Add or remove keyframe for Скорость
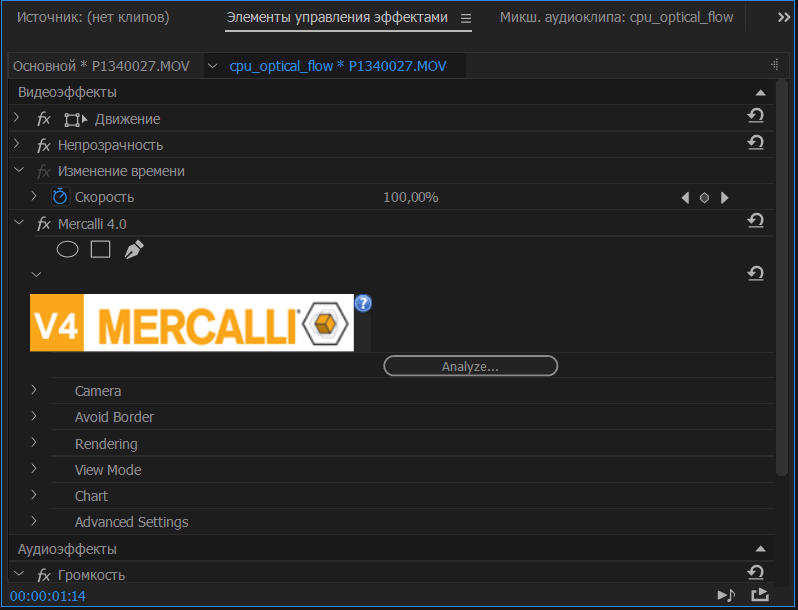This screenshot has width=798, height=610. 704,197
